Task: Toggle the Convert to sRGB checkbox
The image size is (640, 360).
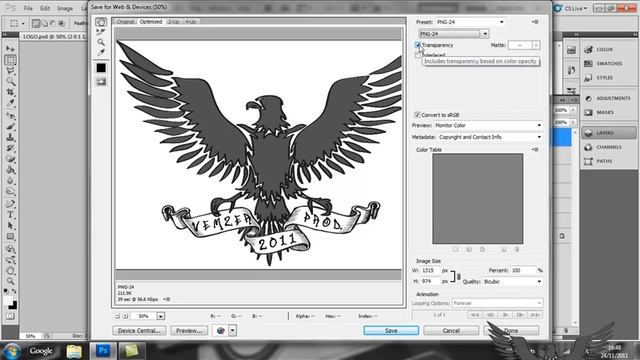Action: [417, 115]
